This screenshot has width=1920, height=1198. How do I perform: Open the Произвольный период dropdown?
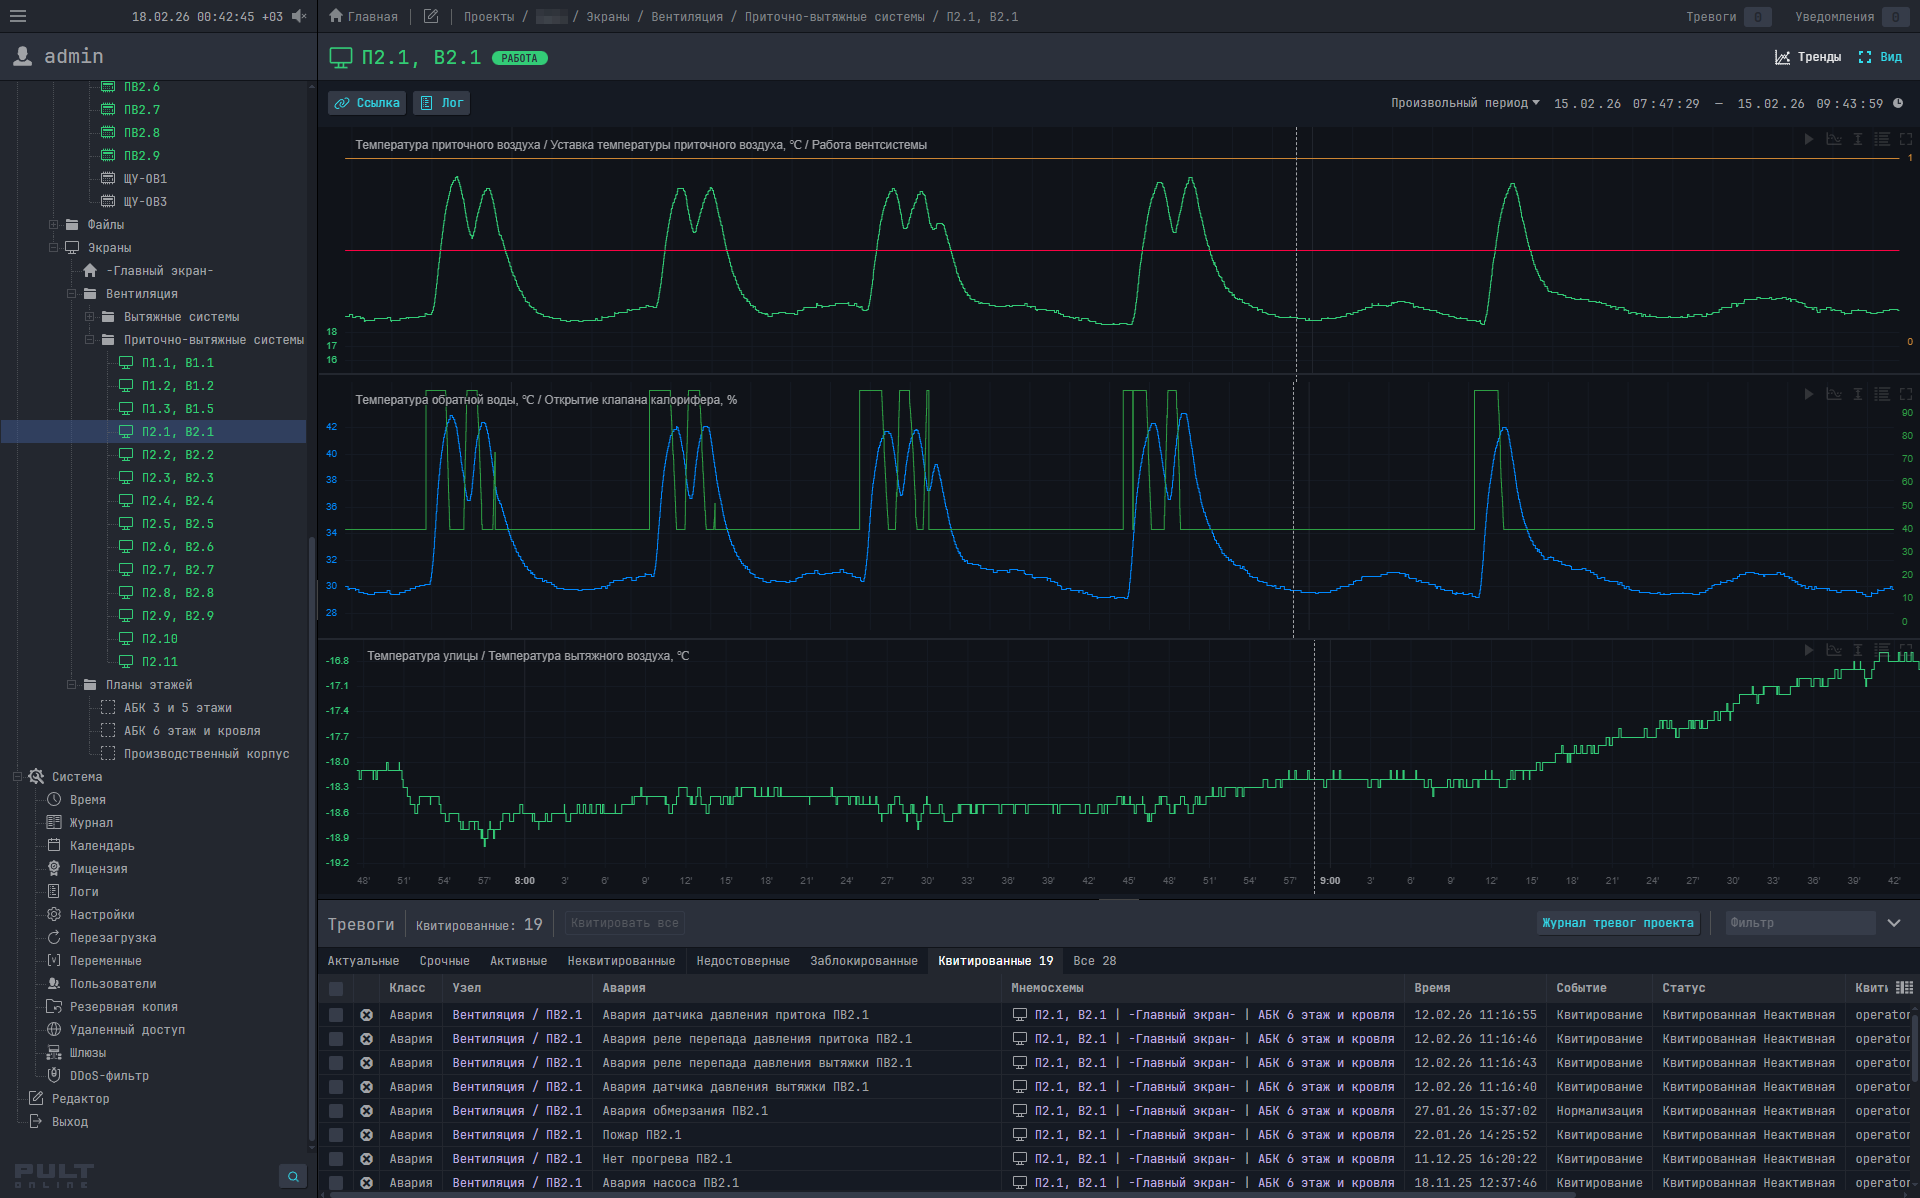click(x=1465, y=103)
